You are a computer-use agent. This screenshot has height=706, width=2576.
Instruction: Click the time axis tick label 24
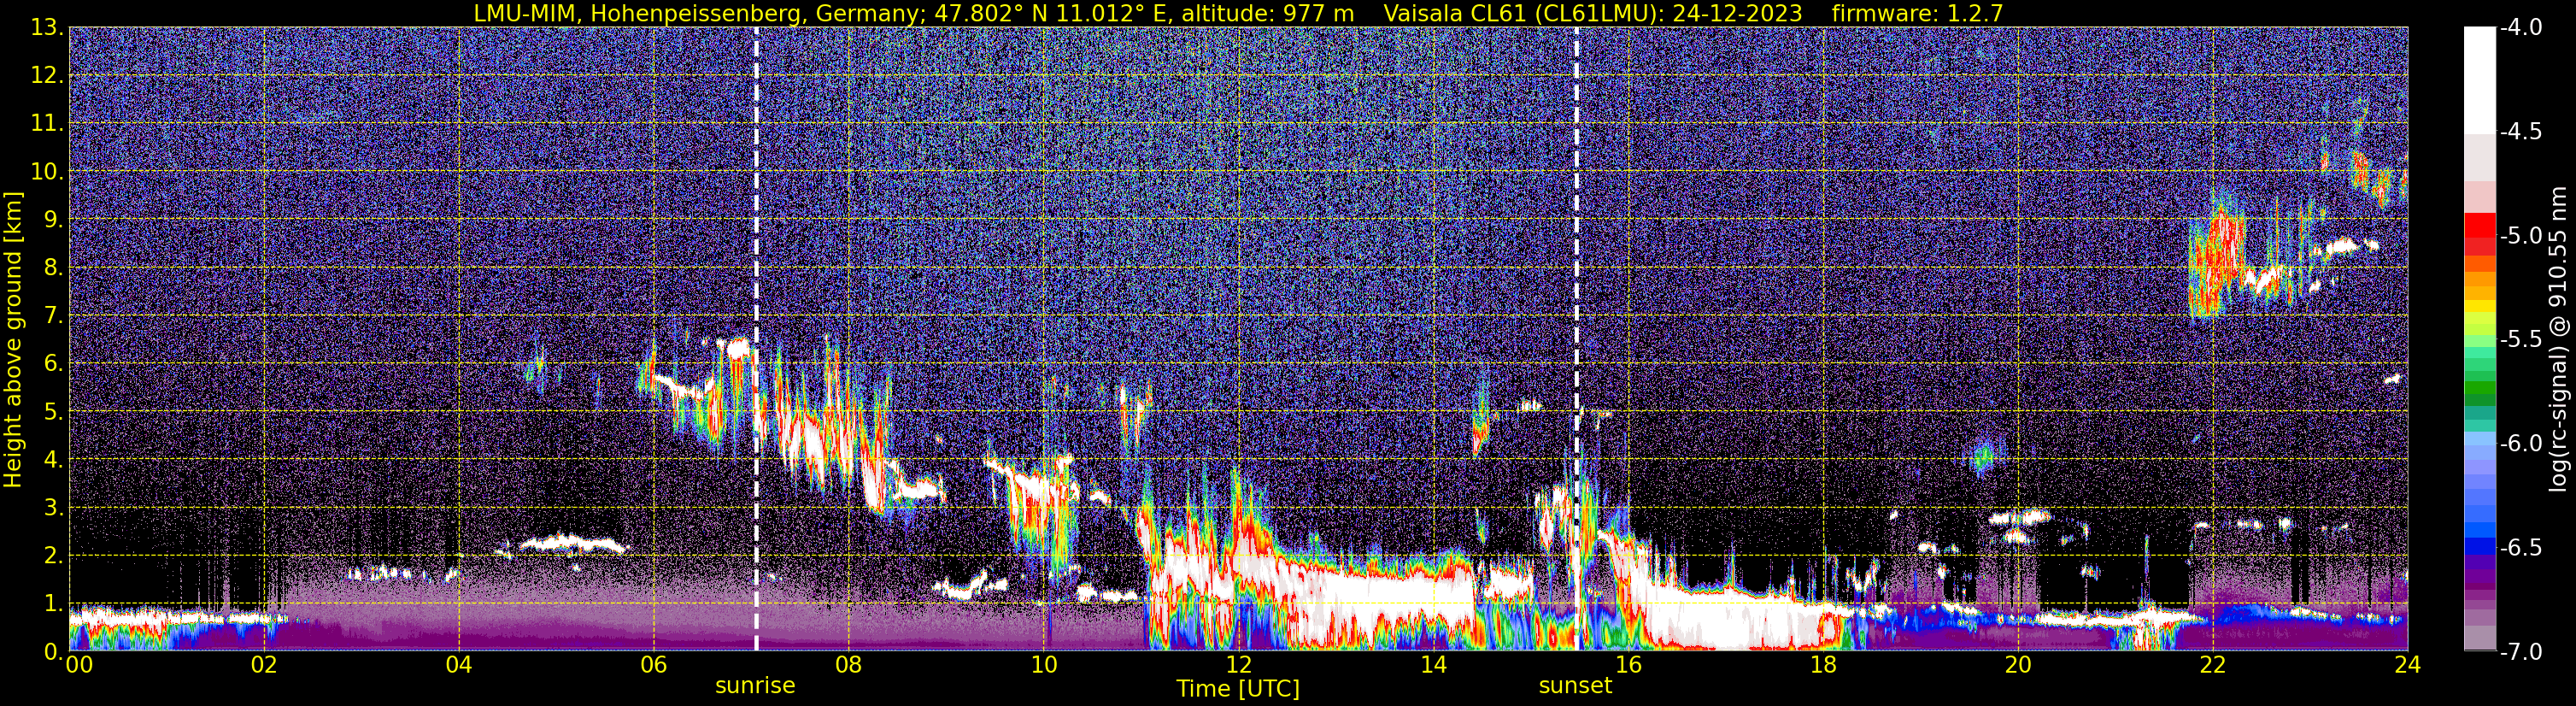pos(2406,665)
